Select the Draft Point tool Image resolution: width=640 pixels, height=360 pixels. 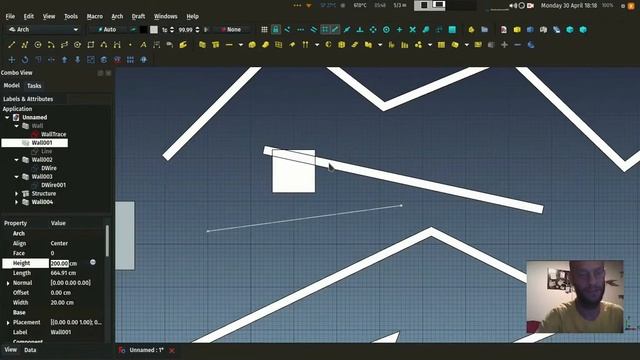tap(130, 45)
